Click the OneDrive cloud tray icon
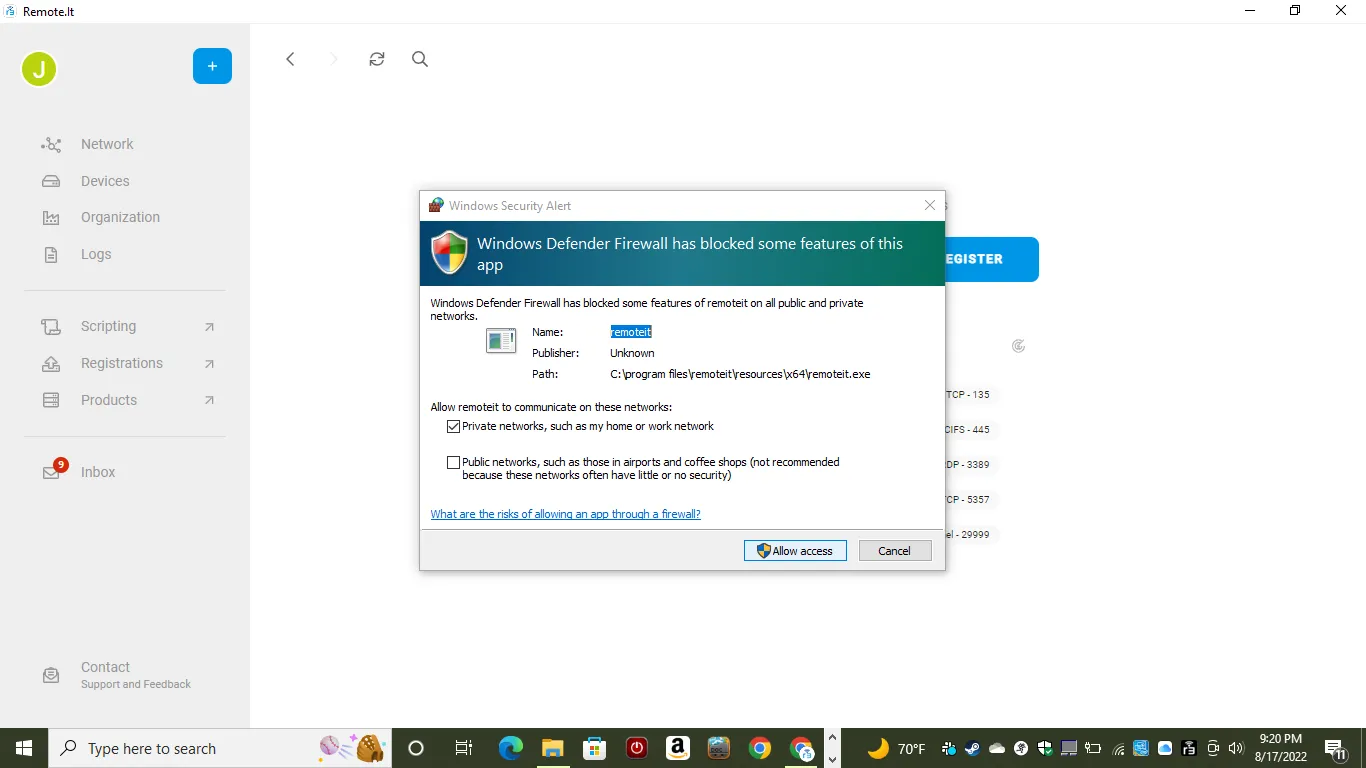 (x=997, y=748)
